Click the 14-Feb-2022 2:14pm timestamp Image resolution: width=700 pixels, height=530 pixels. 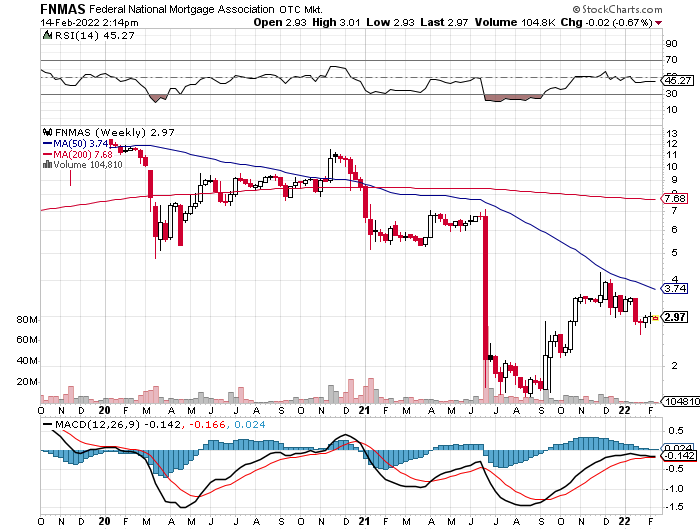89,23
